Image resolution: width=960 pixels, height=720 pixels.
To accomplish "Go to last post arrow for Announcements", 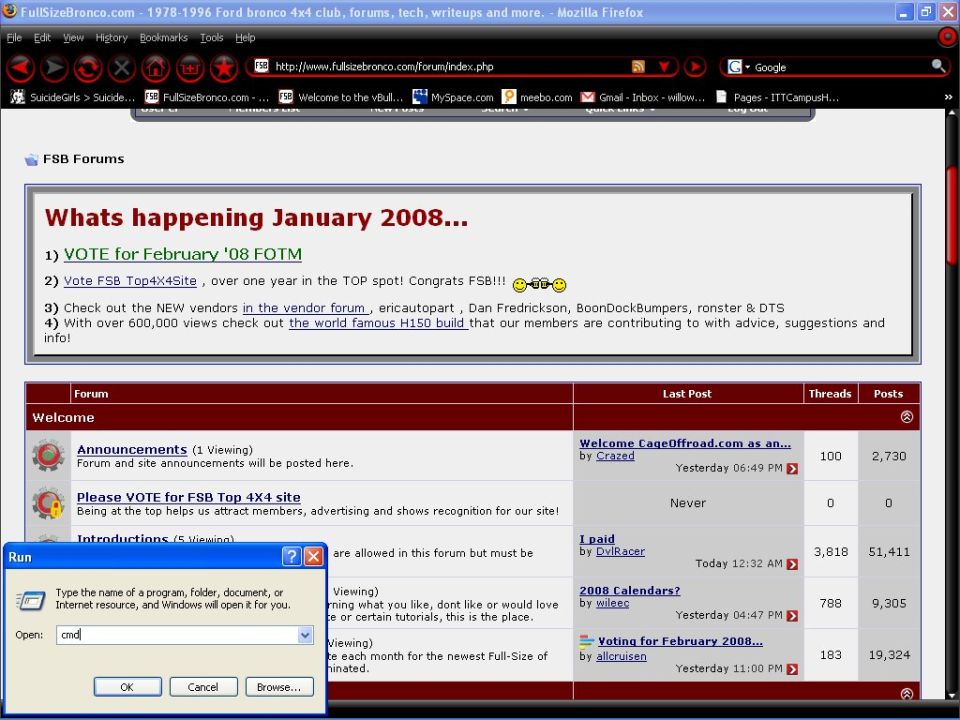I will [x=792, y=468].
